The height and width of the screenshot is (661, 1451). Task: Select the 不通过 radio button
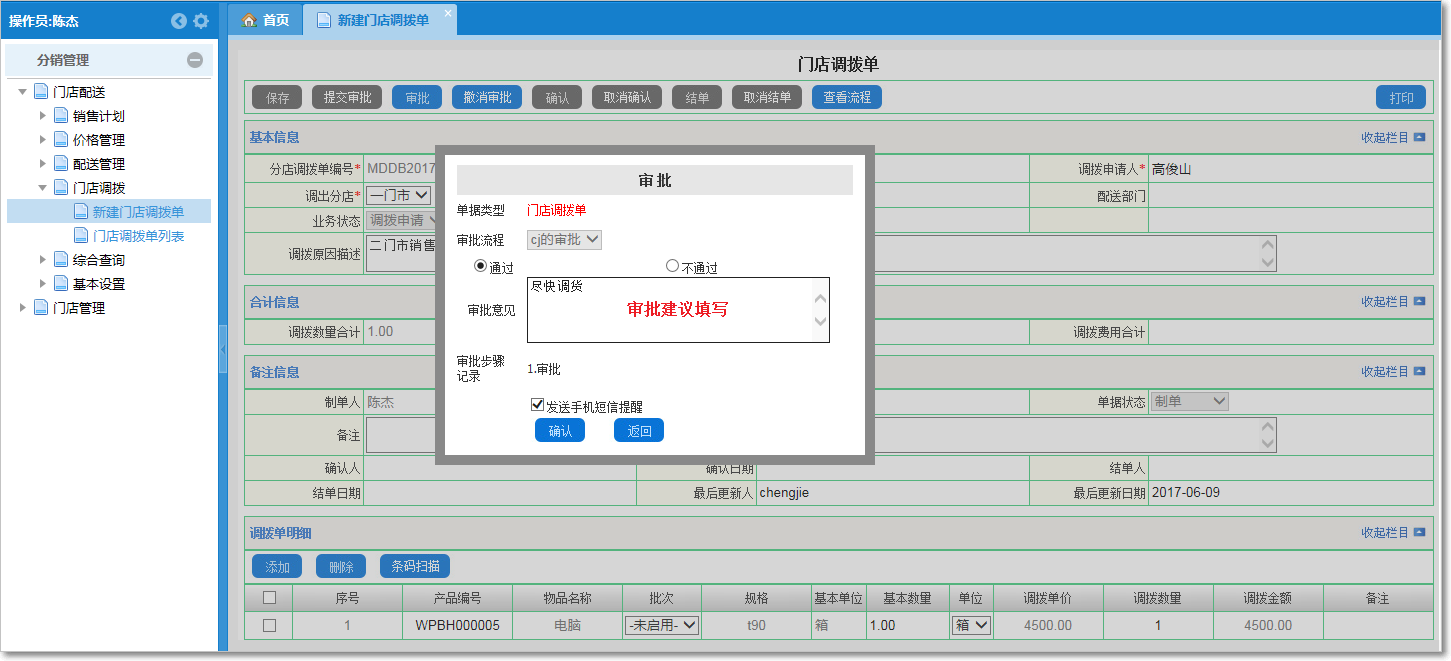coord(672,266)
